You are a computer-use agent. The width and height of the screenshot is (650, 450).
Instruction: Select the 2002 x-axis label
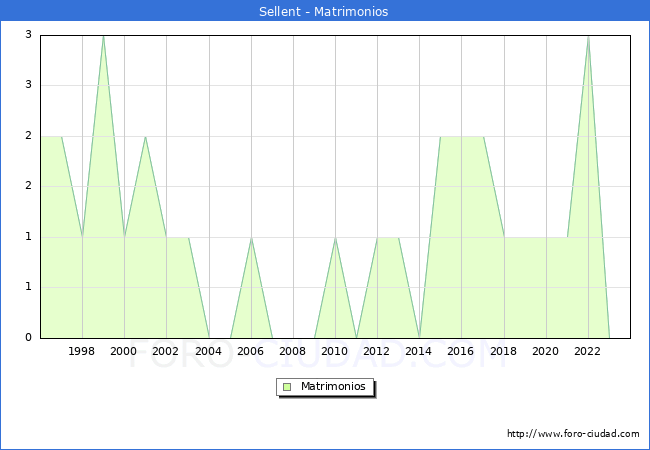click(165, 351)
